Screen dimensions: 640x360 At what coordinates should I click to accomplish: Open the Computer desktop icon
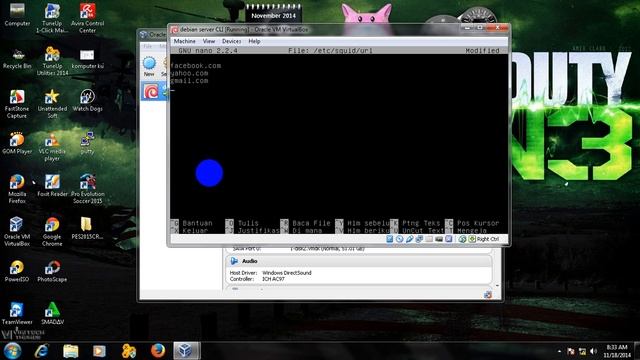pyautogui.click(x=17, y=15)
